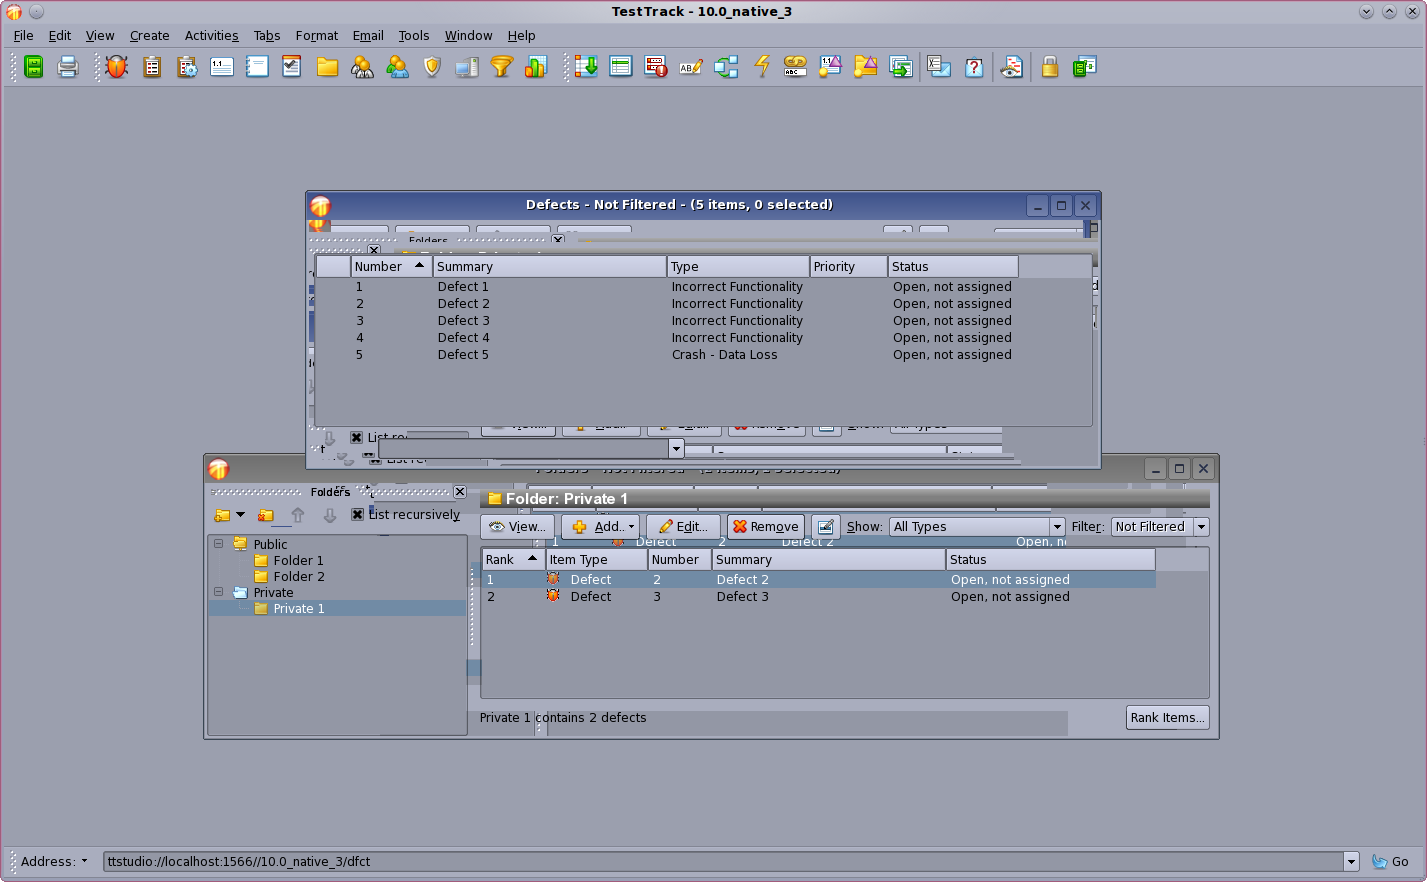1427x882 pixels.
Task: Sort Defects window by Number column header
Action: click(391, 267)
